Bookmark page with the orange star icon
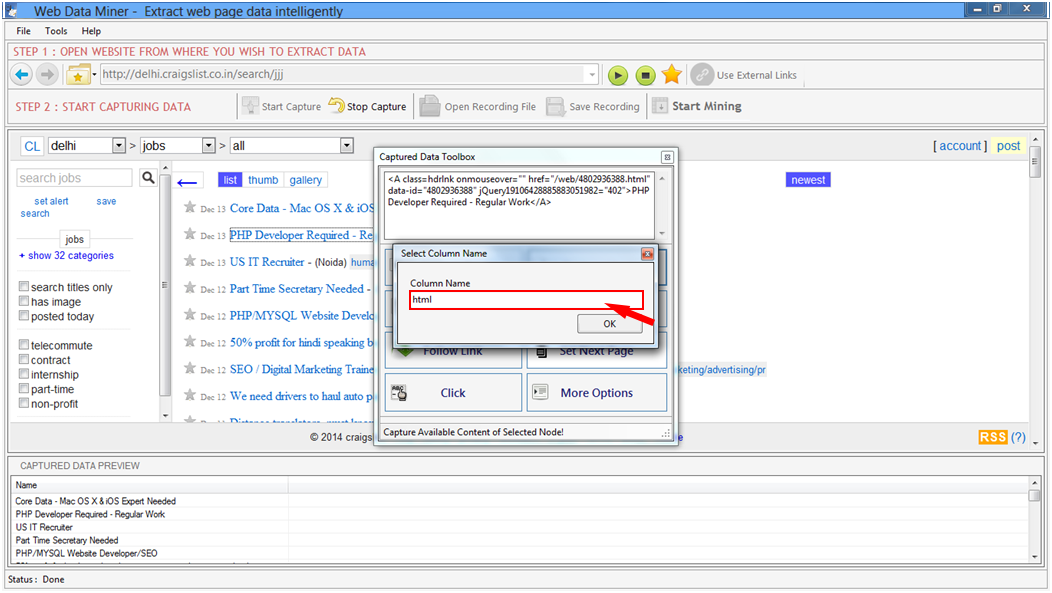 pos(672,74)
